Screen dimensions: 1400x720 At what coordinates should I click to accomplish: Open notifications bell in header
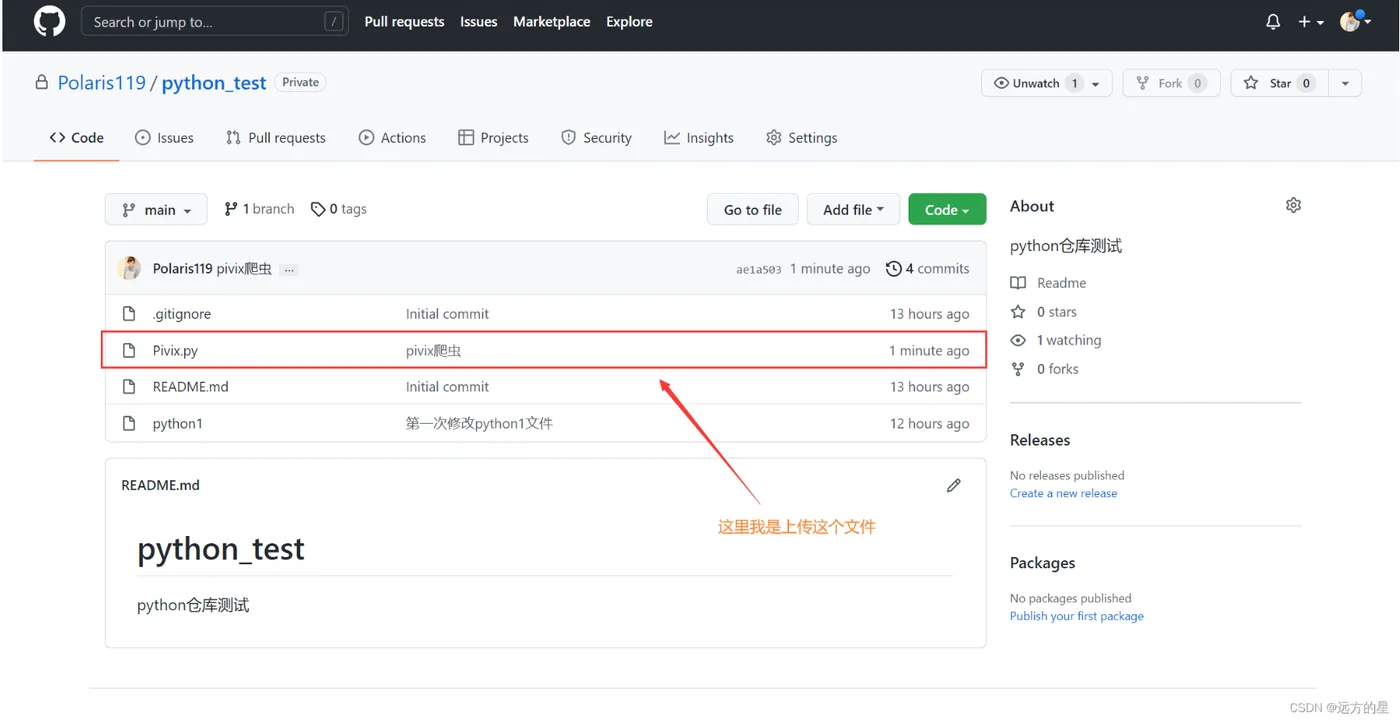(1273, 21)
